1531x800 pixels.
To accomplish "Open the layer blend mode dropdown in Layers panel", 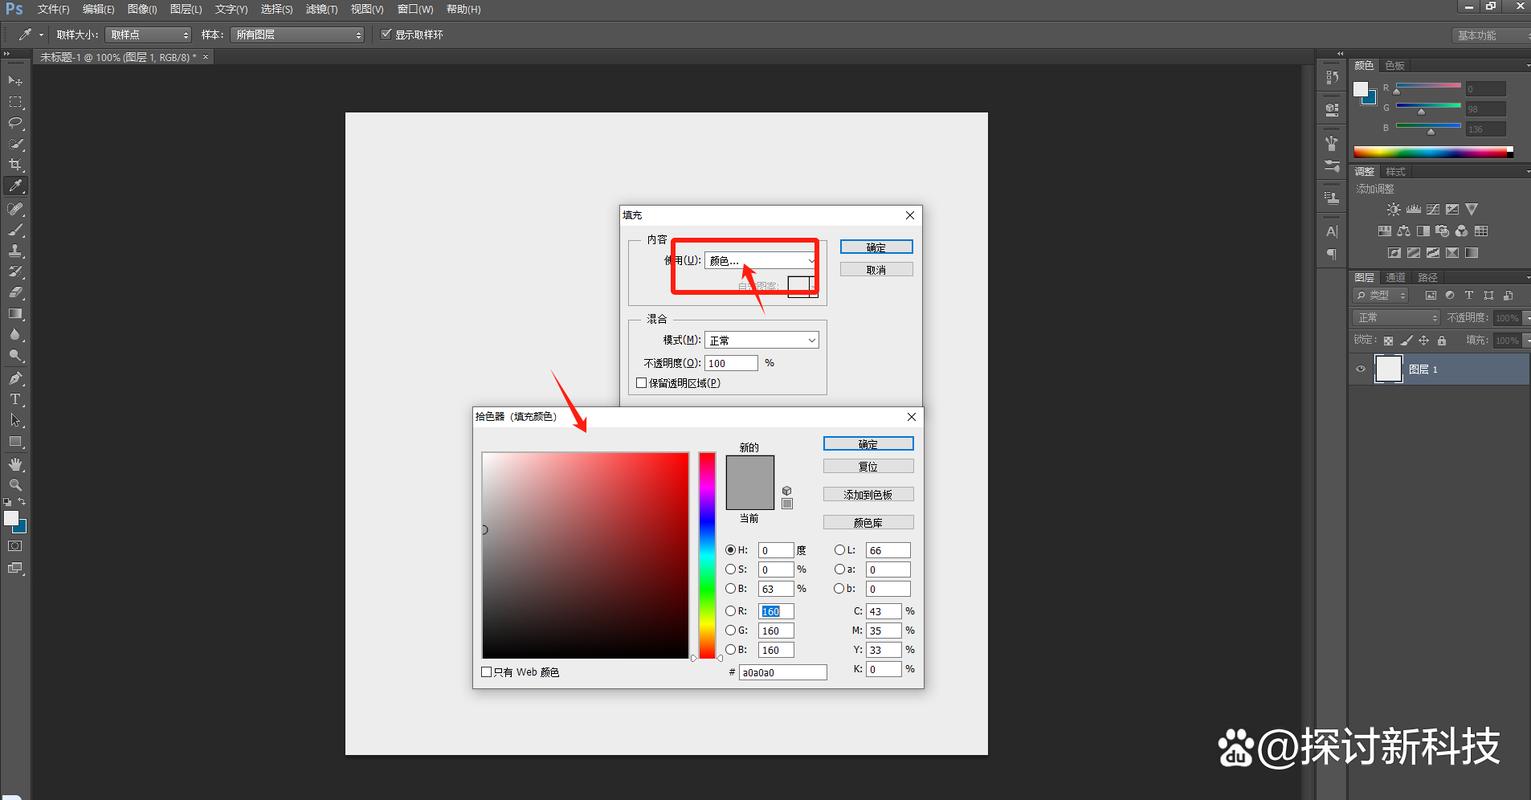I will click(x=1396, y=317).
